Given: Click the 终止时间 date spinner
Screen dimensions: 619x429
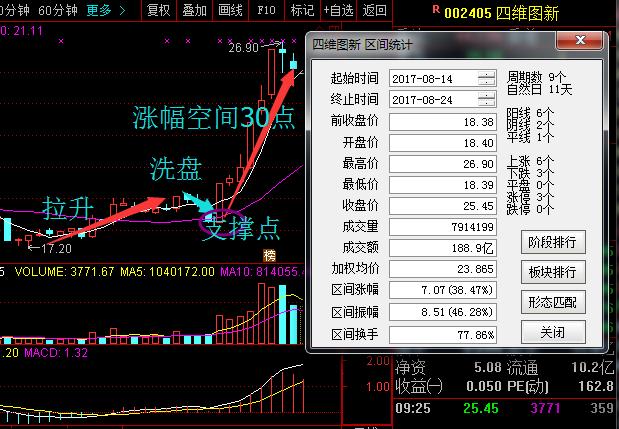Looking at the screenshot, I should pyautogui.click(x=486, y=100).
